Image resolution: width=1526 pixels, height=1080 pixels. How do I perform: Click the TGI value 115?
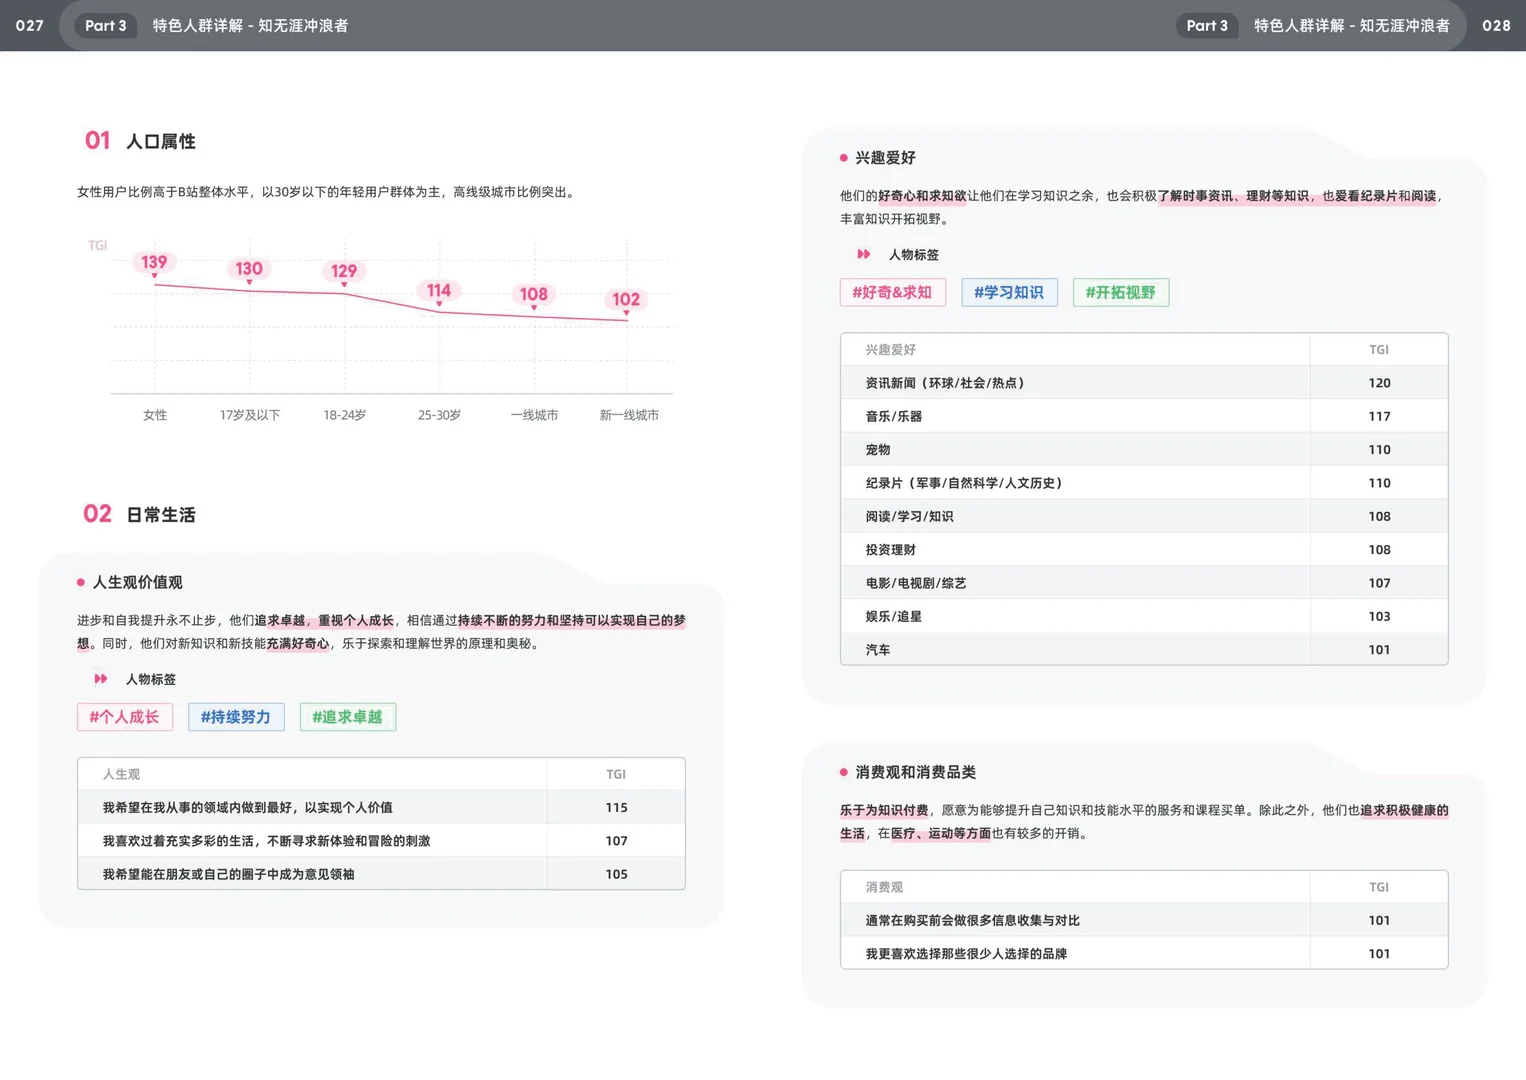pos(616,807)
